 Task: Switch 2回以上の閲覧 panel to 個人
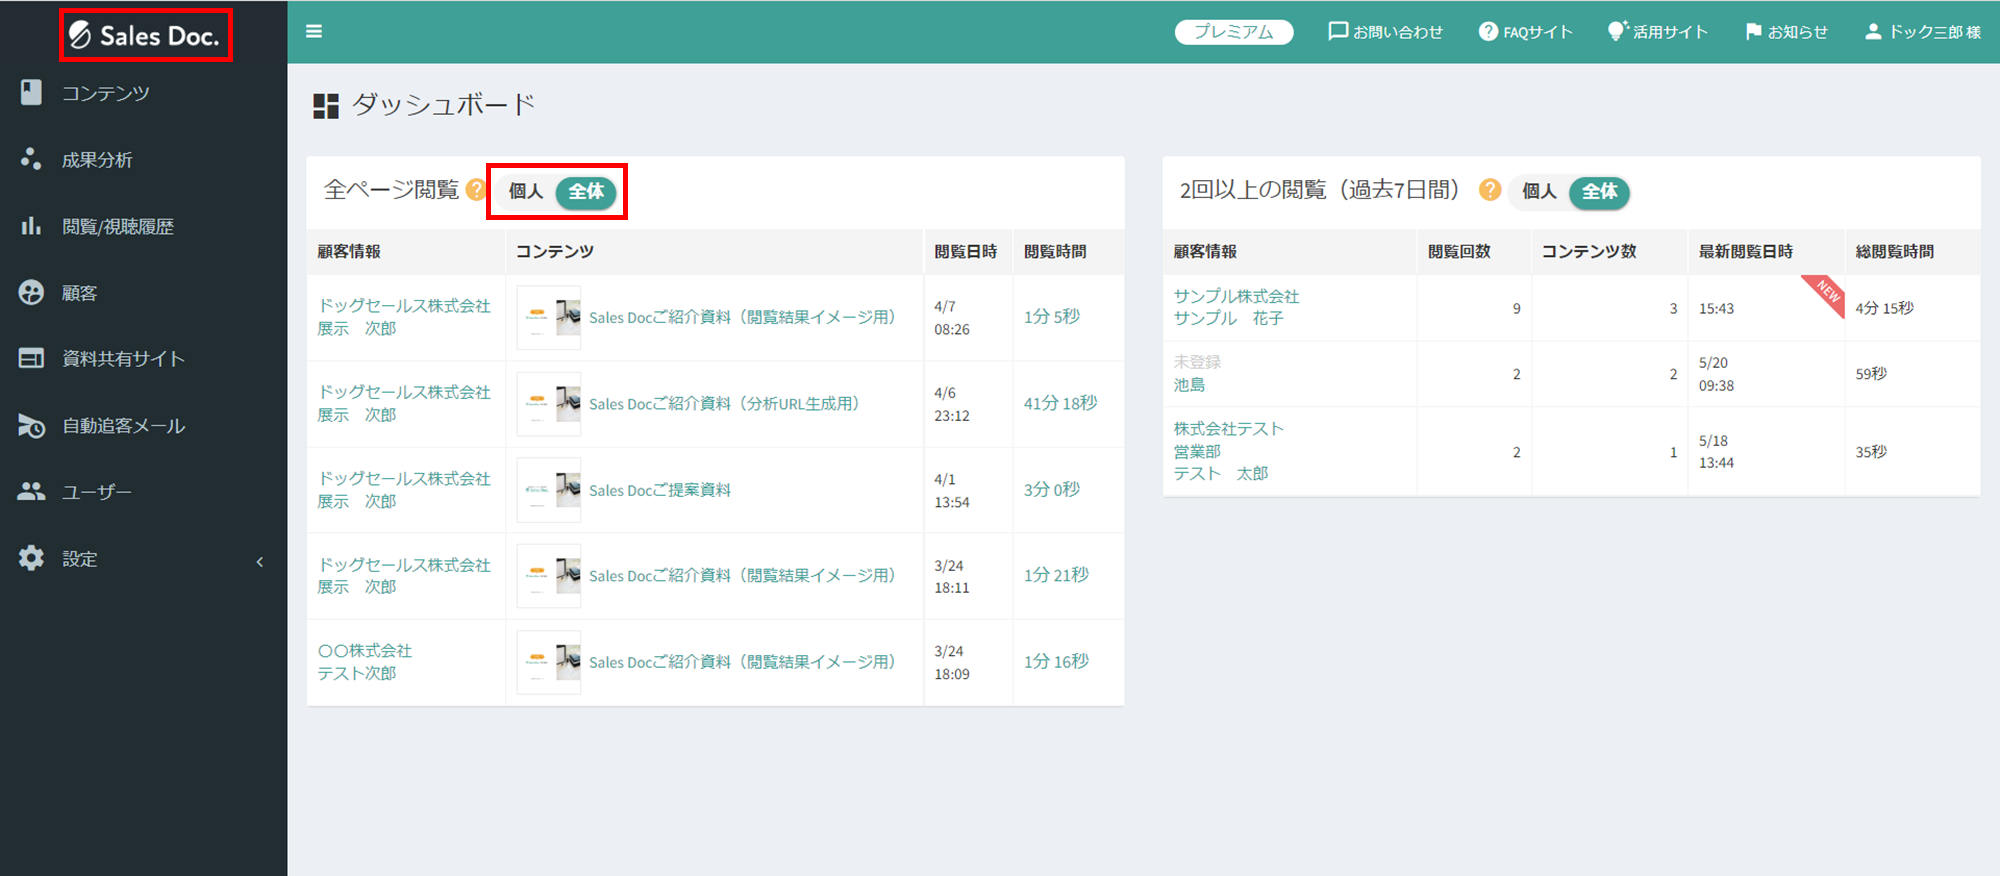click(x=1539, y=192)
